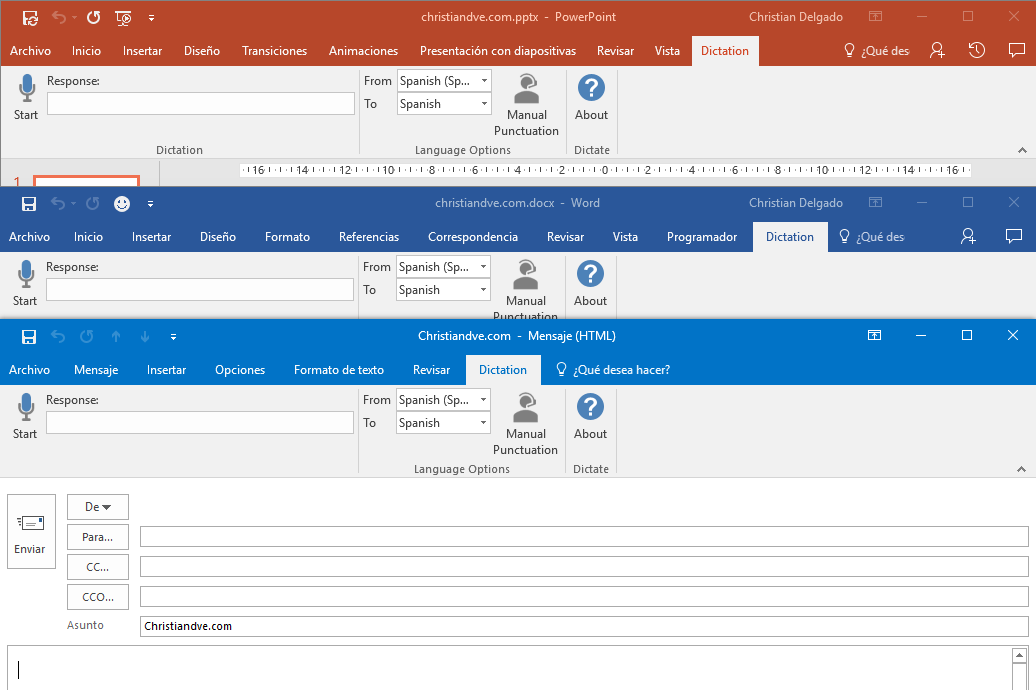
Task: Click the Response field in Outlook message
Action: click(200, 422)
